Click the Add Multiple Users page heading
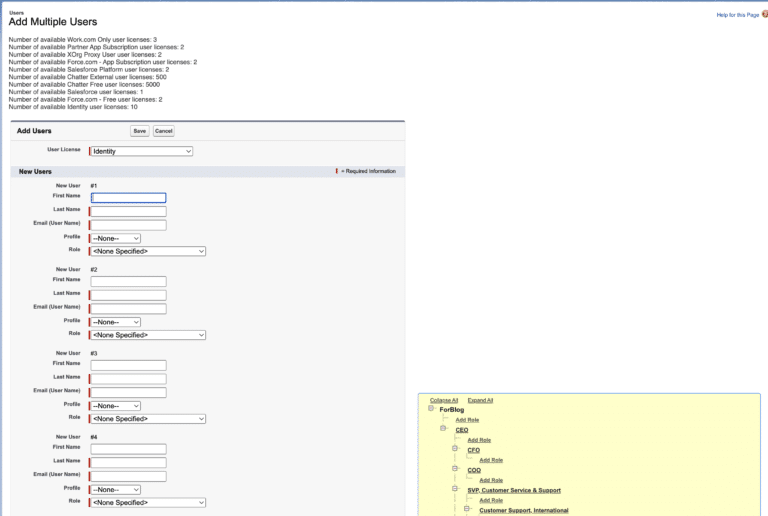The image size is (768, 516). click(x=53, y=22)
